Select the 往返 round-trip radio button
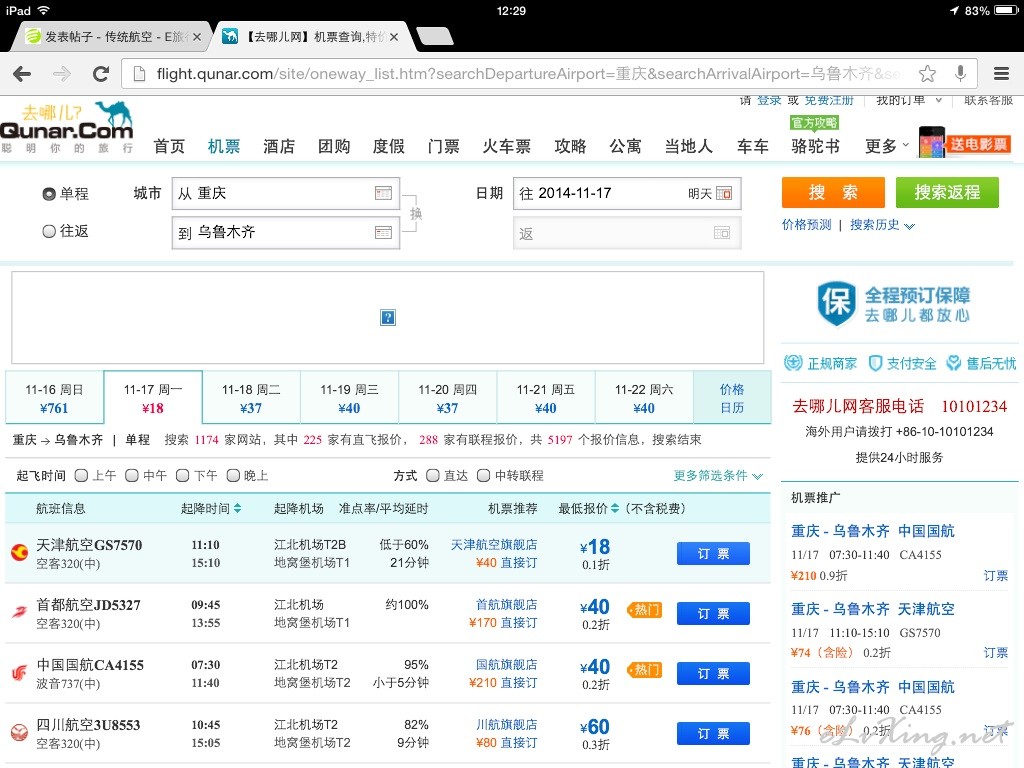1024x768 pixels. tap(49, 231)
